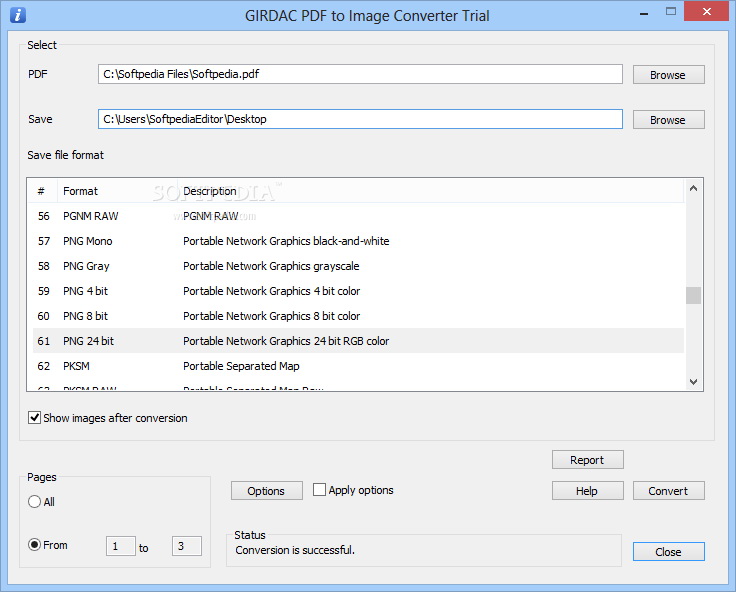Click scroll up arrow of format list
The image size is (736, 592).
tap(693, 188)
